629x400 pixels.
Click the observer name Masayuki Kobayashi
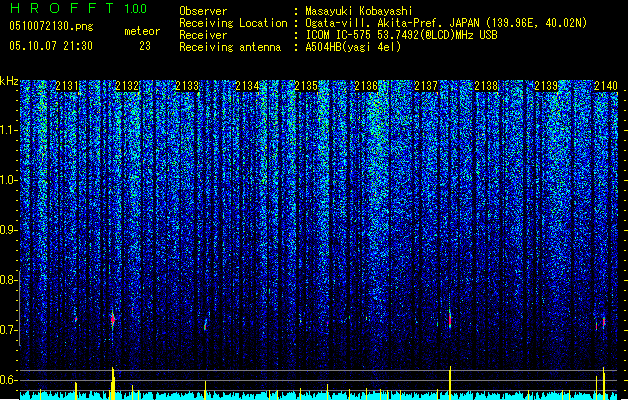(359, 11)
